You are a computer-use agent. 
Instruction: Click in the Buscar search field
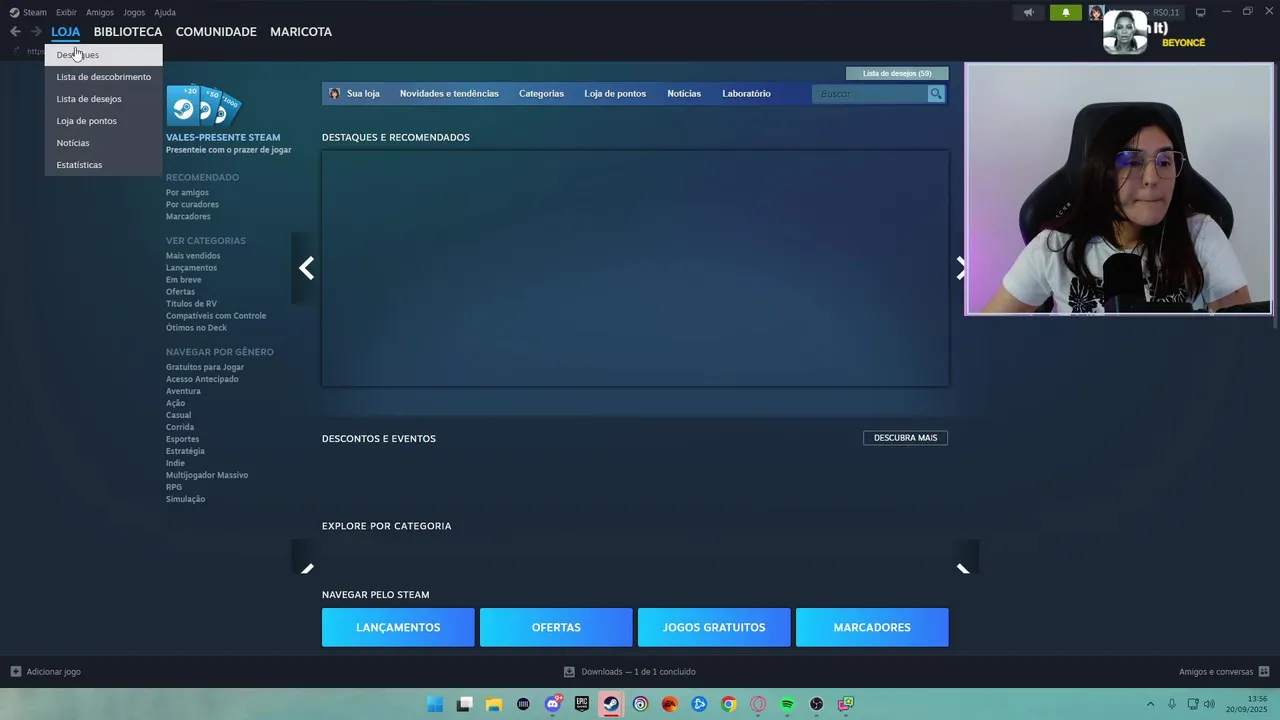pos(870,93)
